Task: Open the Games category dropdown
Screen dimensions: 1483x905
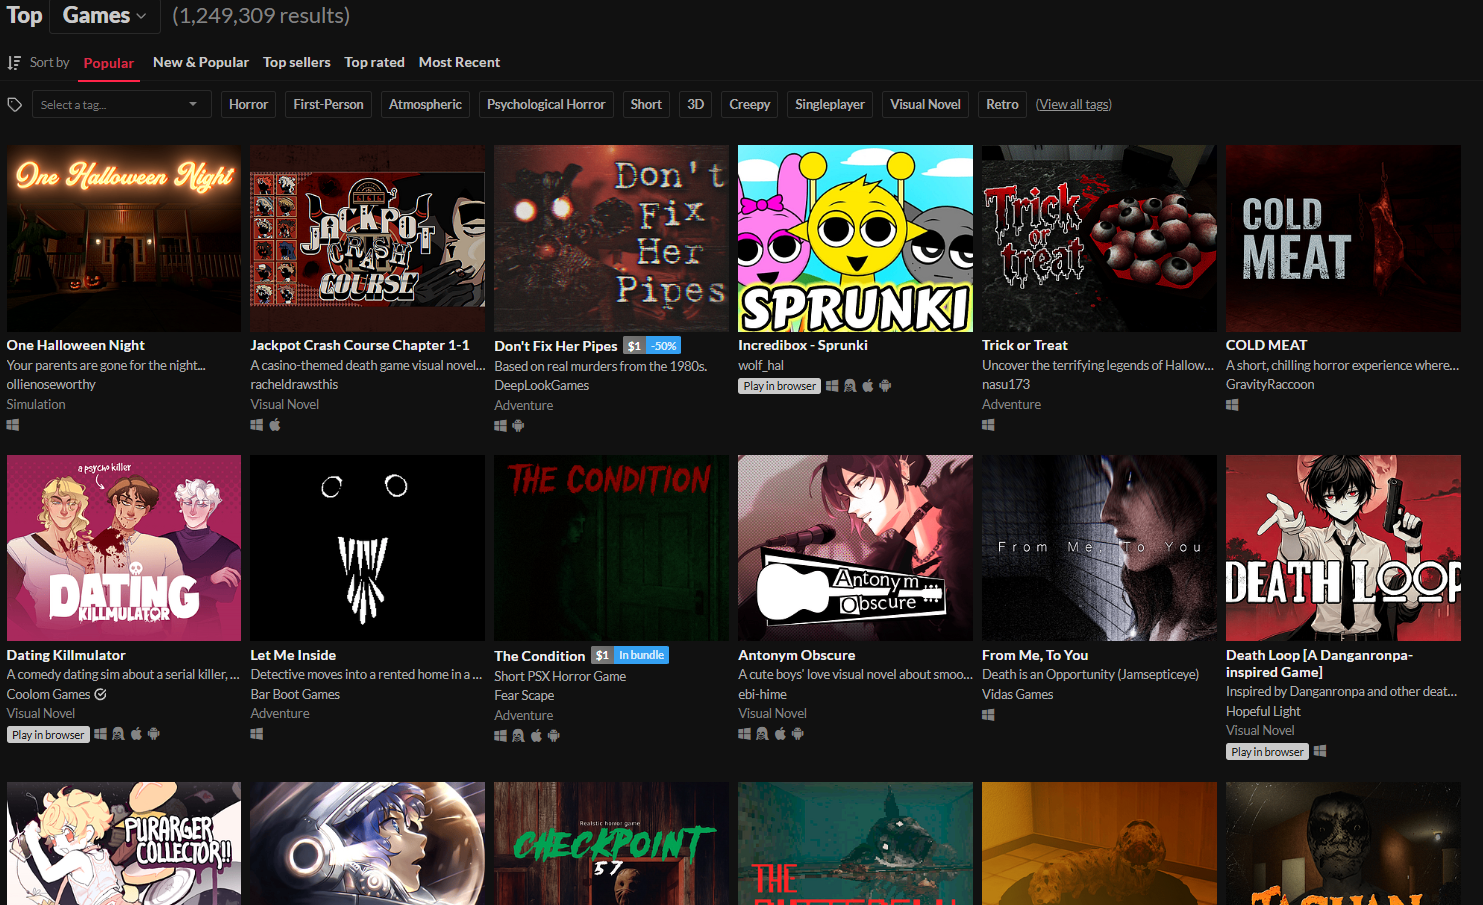Action: click(x=104, y=16)
